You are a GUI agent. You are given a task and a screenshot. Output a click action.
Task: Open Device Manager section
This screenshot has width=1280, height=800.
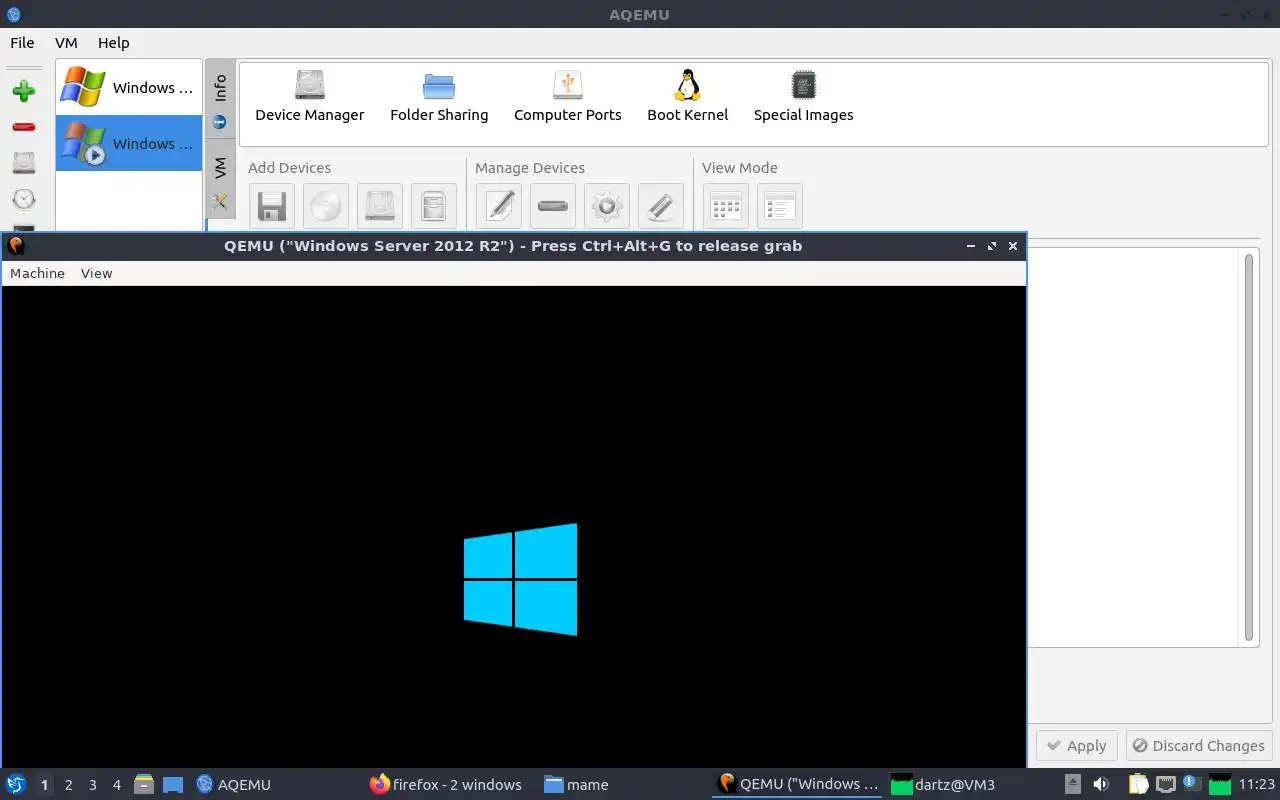pos(310,97)
